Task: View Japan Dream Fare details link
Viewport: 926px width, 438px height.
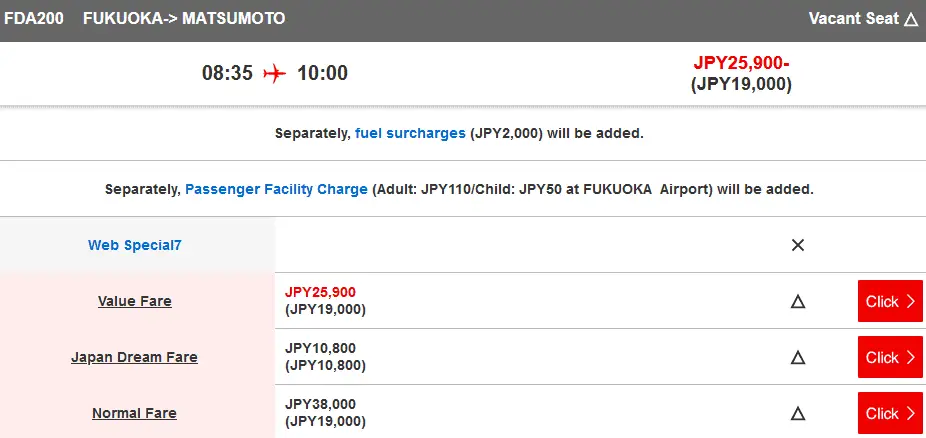Action: pos(135,357)
